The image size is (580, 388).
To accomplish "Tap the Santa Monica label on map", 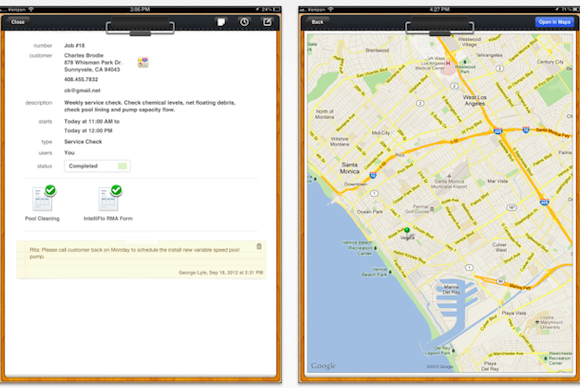I will tap(350, 168).
